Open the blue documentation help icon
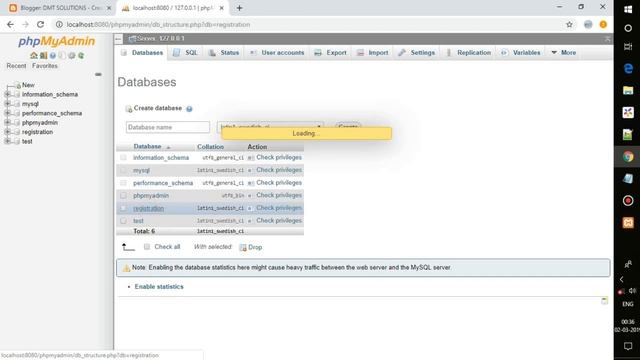 tap(53, 56)
